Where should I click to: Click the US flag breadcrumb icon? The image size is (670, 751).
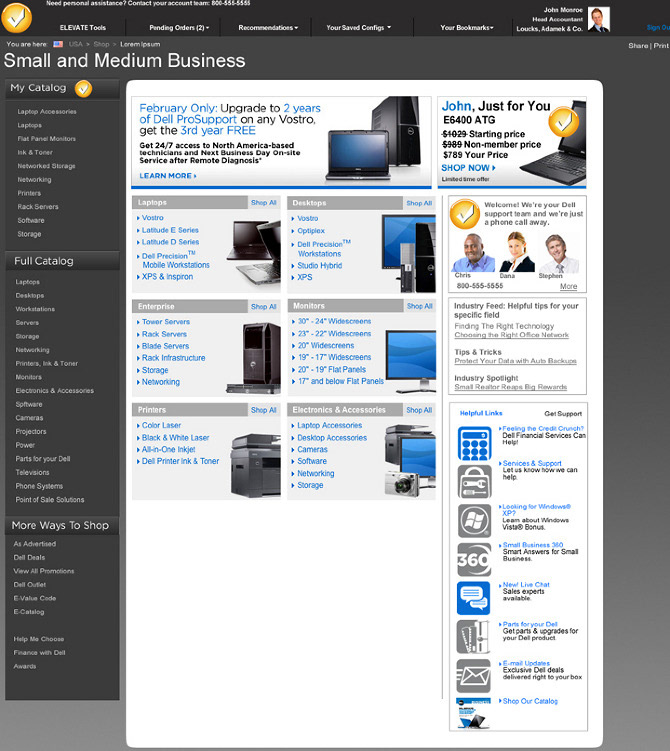tap(58, 44)
